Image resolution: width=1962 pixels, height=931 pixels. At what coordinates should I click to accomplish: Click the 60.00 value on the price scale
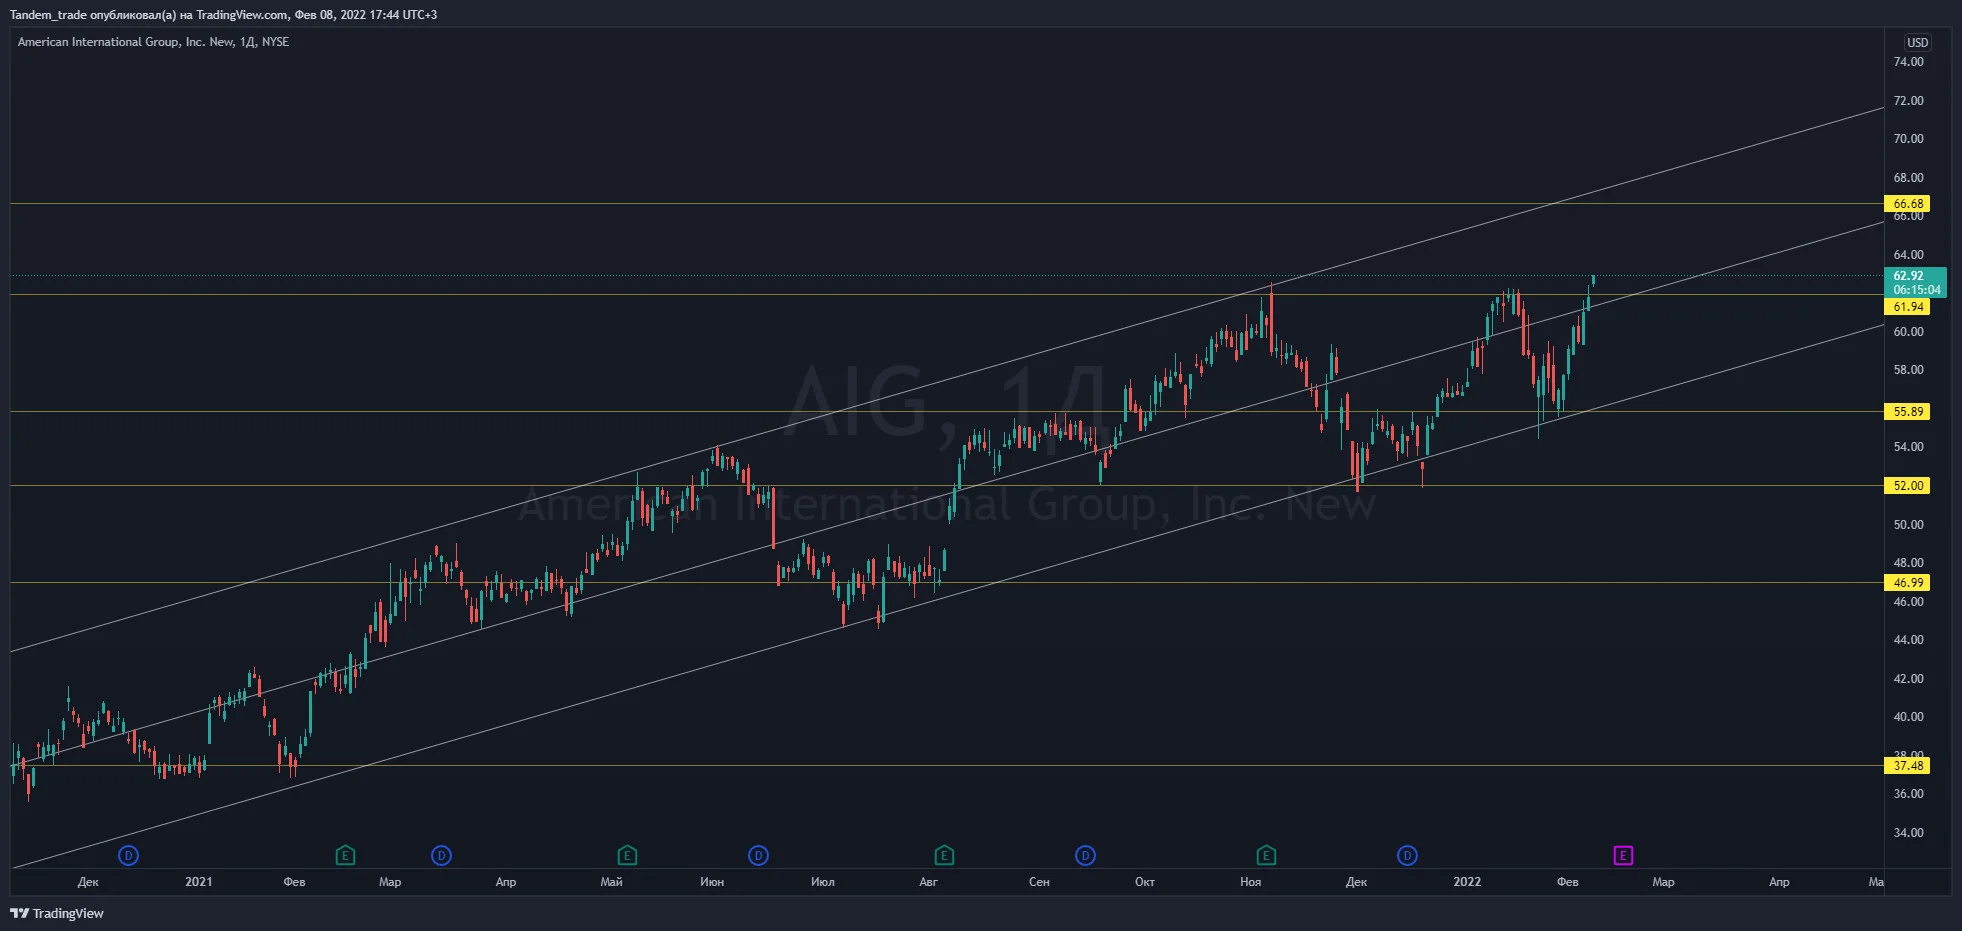coord(1908,332)
